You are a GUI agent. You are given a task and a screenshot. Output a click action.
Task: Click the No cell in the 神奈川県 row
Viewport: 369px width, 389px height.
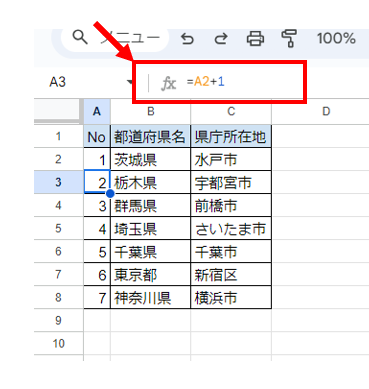(x=97, y=297)
